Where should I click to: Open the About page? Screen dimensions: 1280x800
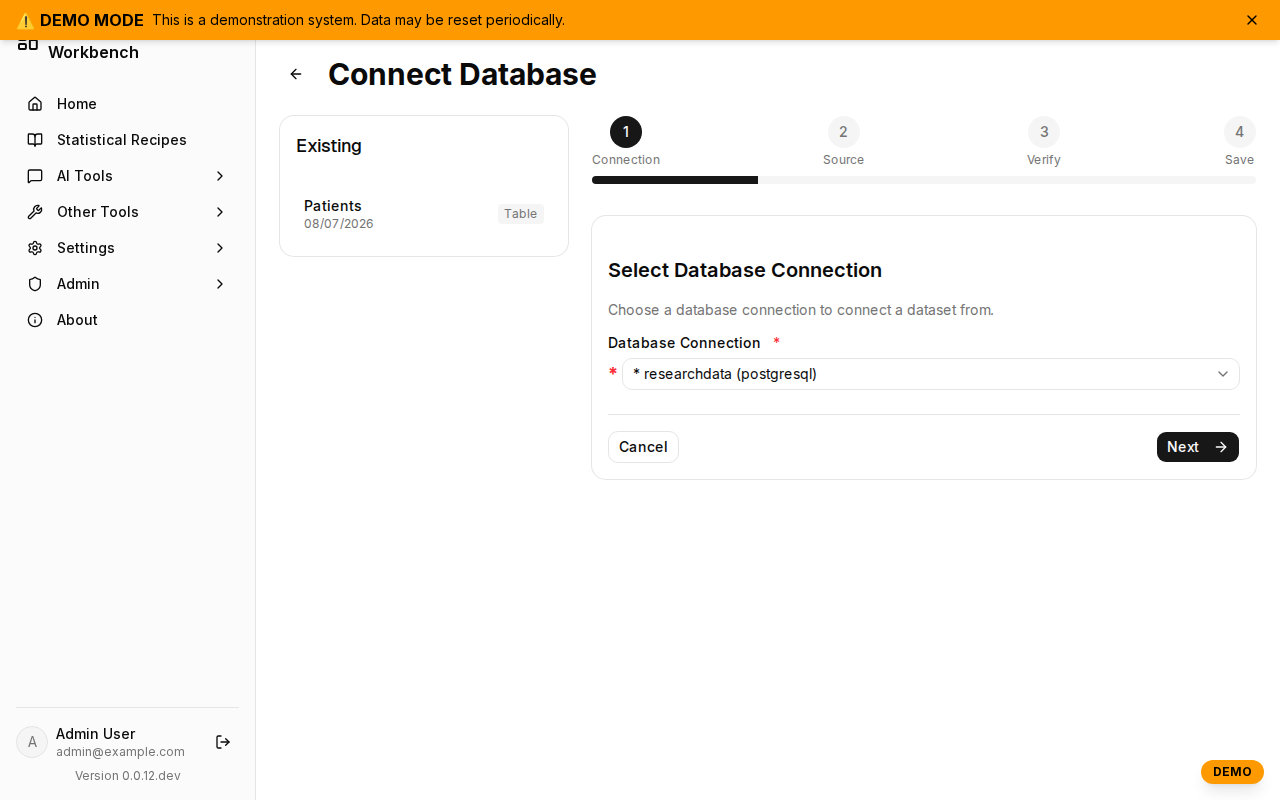(x=127, y=320)
